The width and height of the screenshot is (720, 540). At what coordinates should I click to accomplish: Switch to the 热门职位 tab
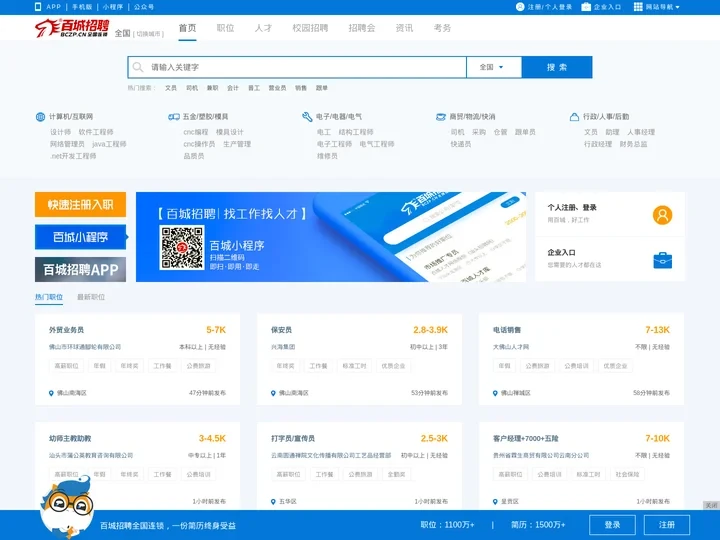[x=49, y=297]
